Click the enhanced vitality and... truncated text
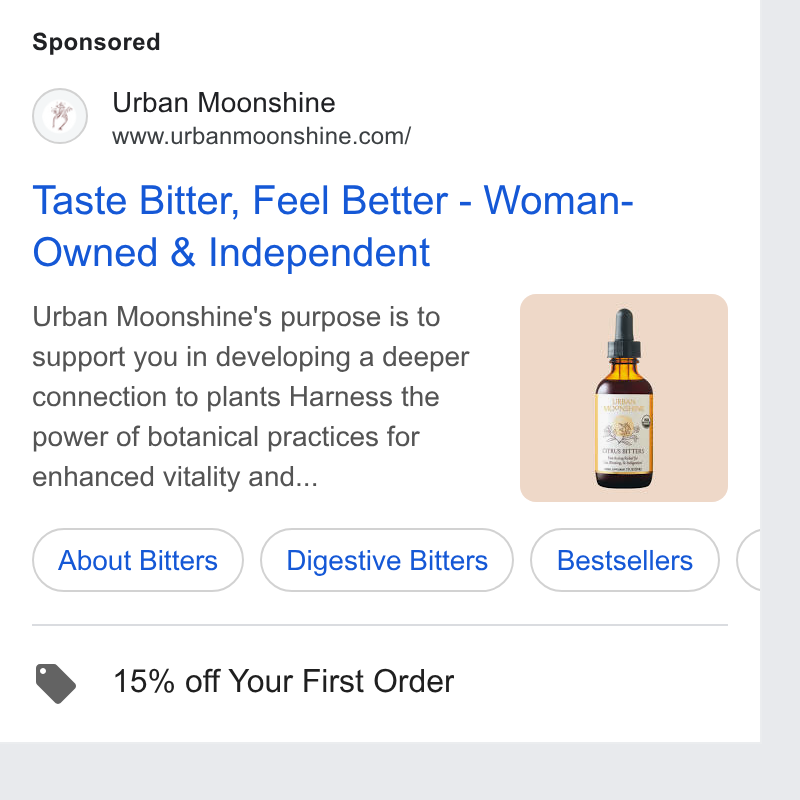Image resolution: width=800 pixels, height=800 pixels. point(175,477)
